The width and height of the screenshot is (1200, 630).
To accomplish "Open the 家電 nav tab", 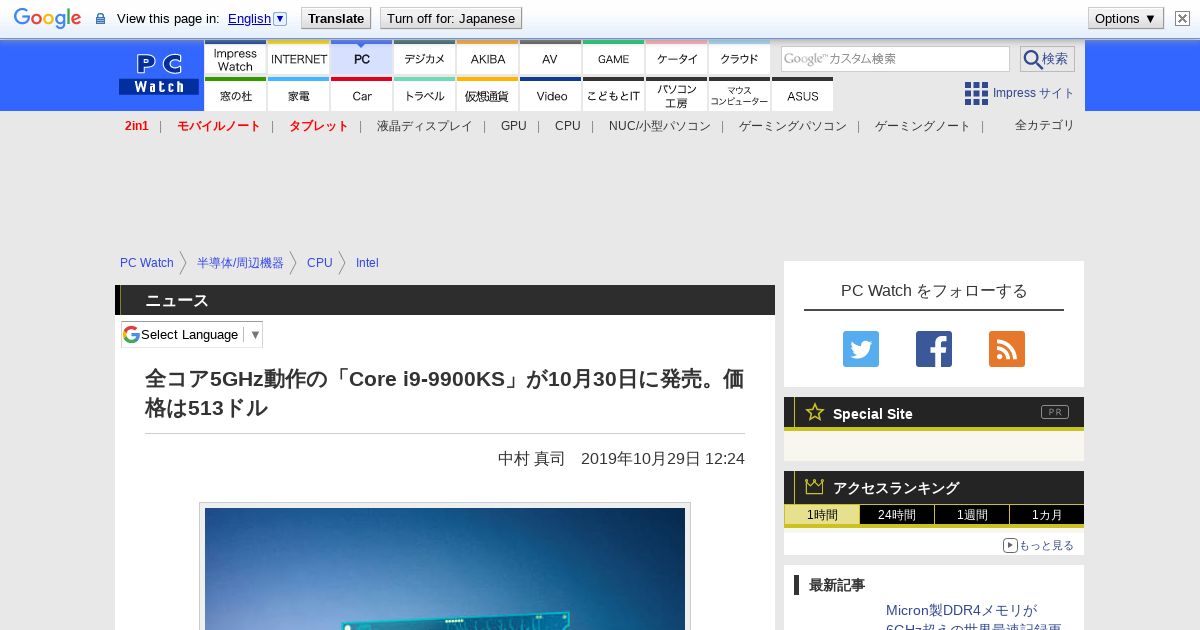I will (x=299, y=95).
